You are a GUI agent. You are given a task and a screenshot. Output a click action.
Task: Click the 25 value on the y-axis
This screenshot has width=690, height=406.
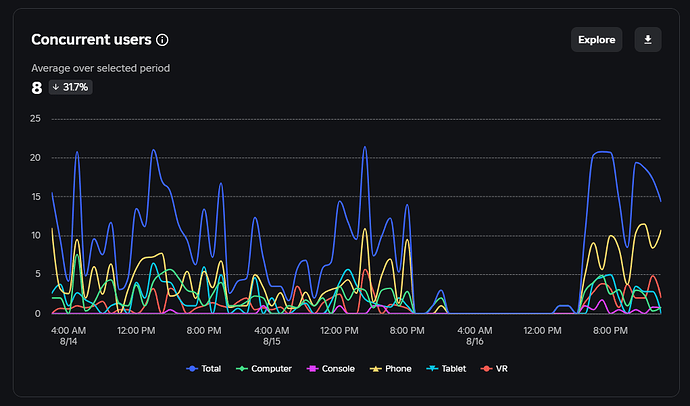[36, 119]
